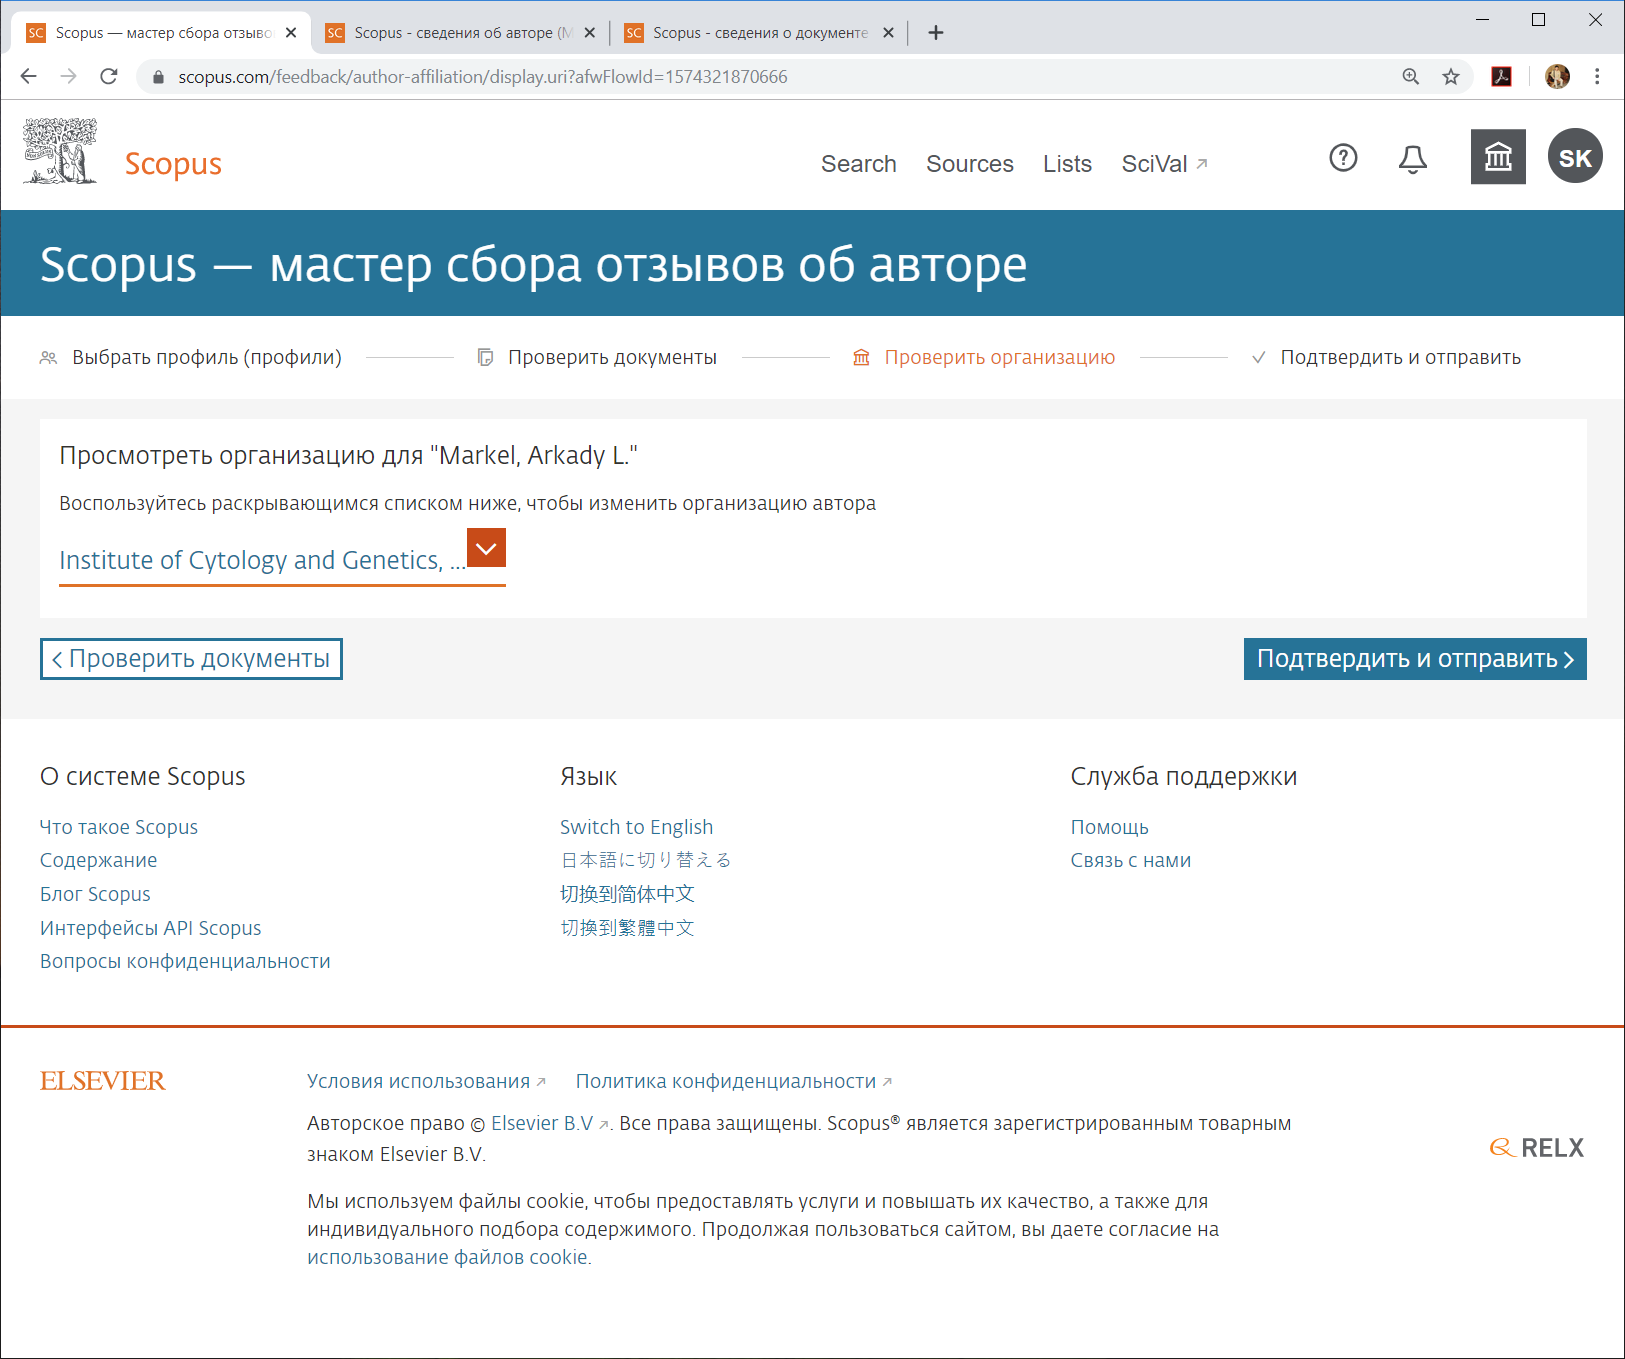Open 'Вопросы конфиденциальности' link
The image size is (1625, 1359).
[x=185, y=961]
